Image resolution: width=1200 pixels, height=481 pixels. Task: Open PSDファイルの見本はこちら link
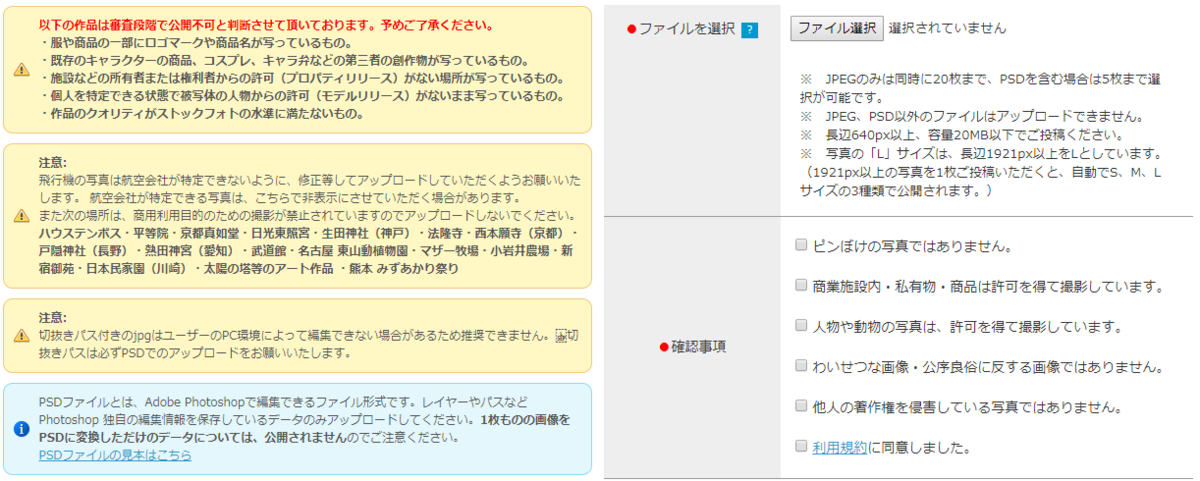(x=115, y=455)
